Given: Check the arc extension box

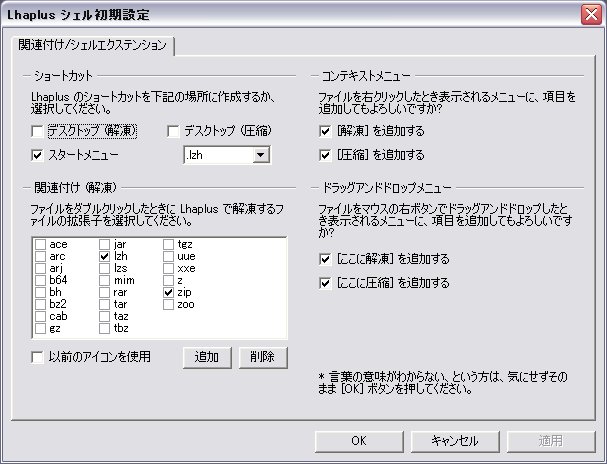Looking at the screenshot, I should pos(40,256).
